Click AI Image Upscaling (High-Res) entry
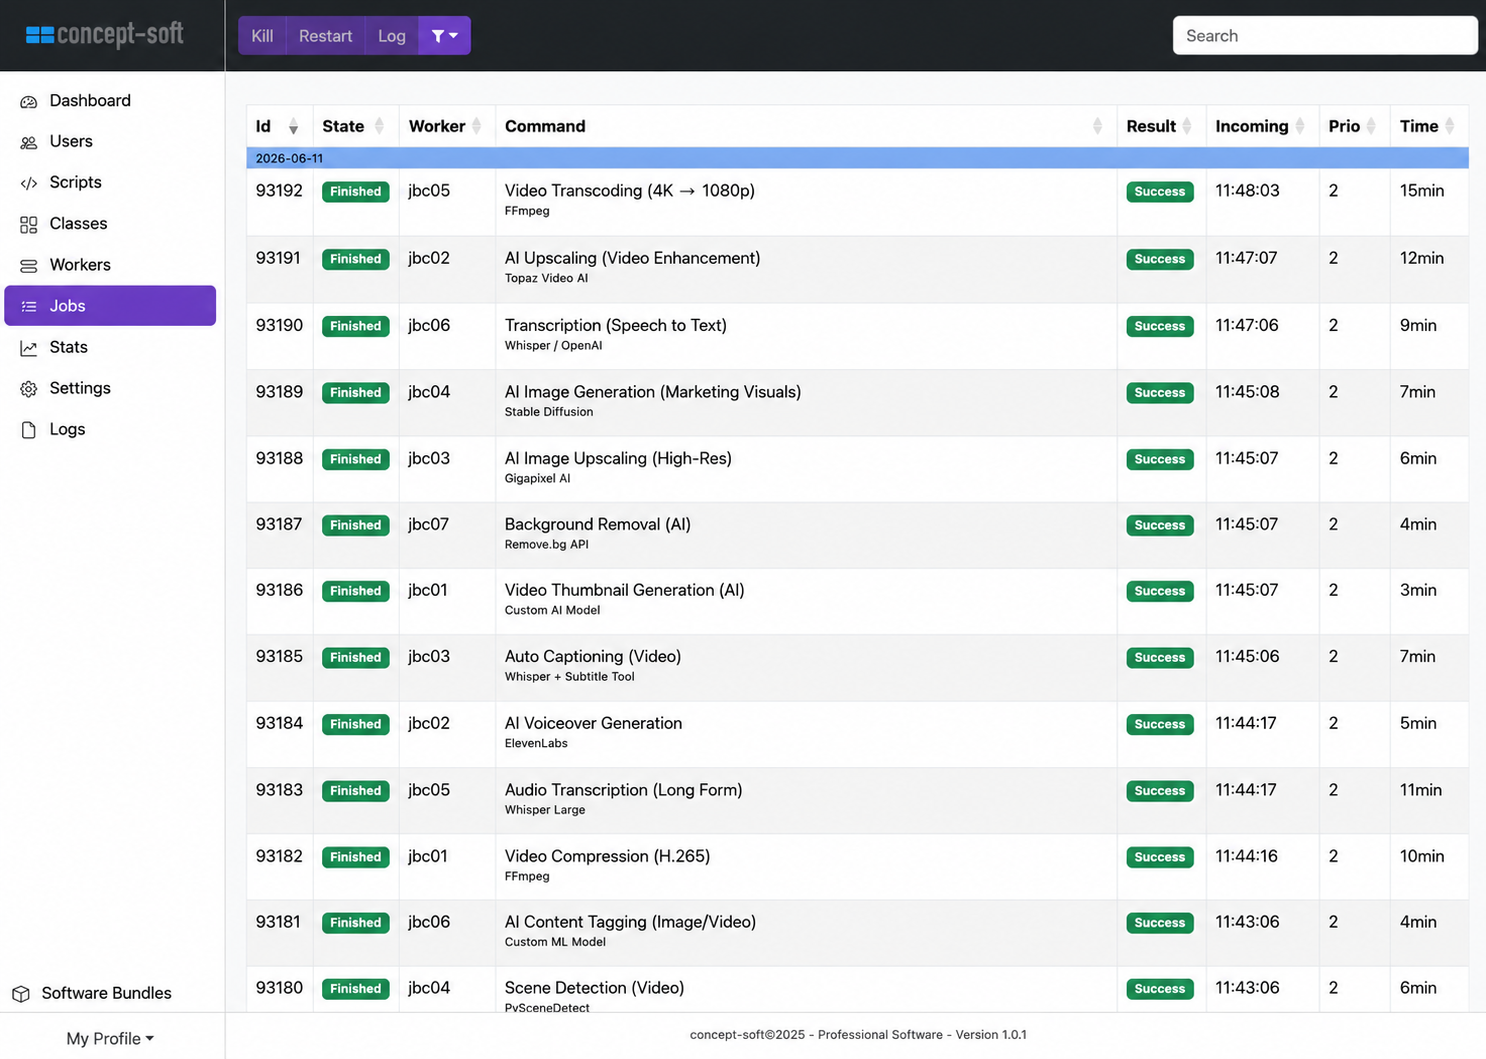This screenshot has height=1059, width=1486. (x=618, y=458)
